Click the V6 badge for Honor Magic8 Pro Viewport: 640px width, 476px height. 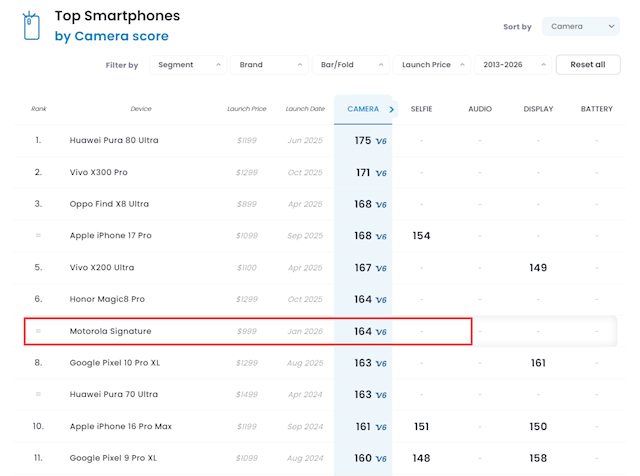tap(380, 300)
